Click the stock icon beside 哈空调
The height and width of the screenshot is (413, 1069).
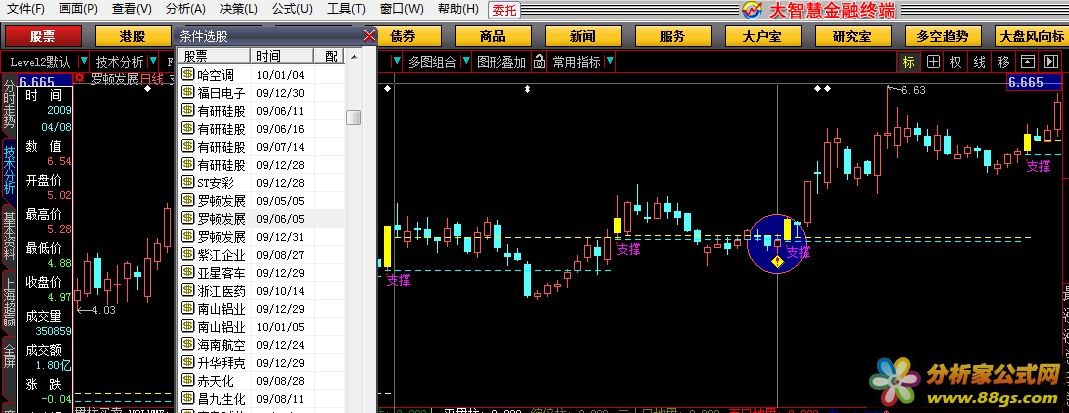(x=187, y=74)
